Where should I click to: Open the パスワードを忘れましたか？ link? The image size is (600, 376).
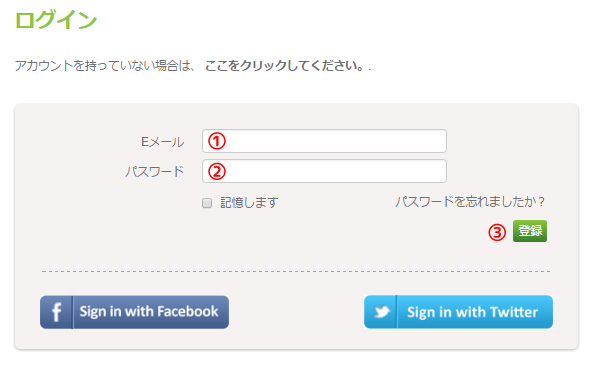[x=470, y=201]
